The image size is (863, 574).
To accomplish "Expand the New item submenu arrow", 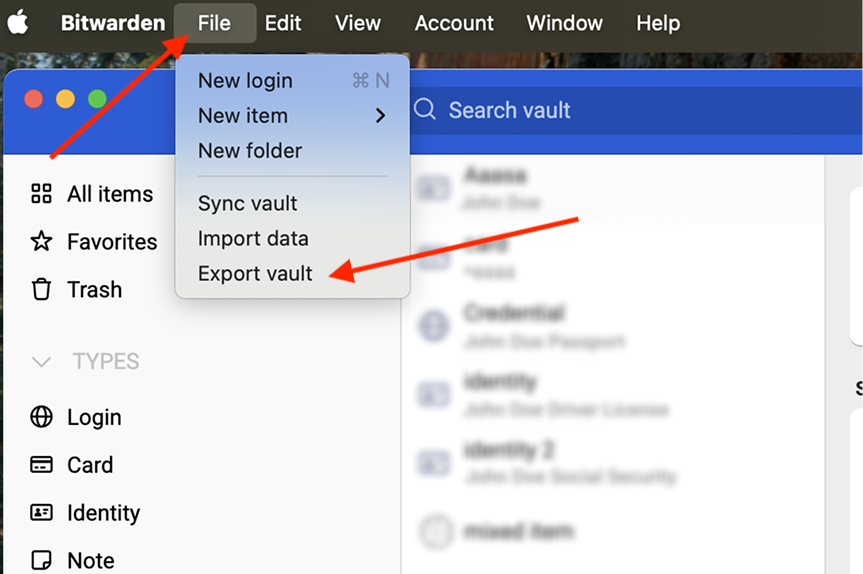I will tap(380, 116).
